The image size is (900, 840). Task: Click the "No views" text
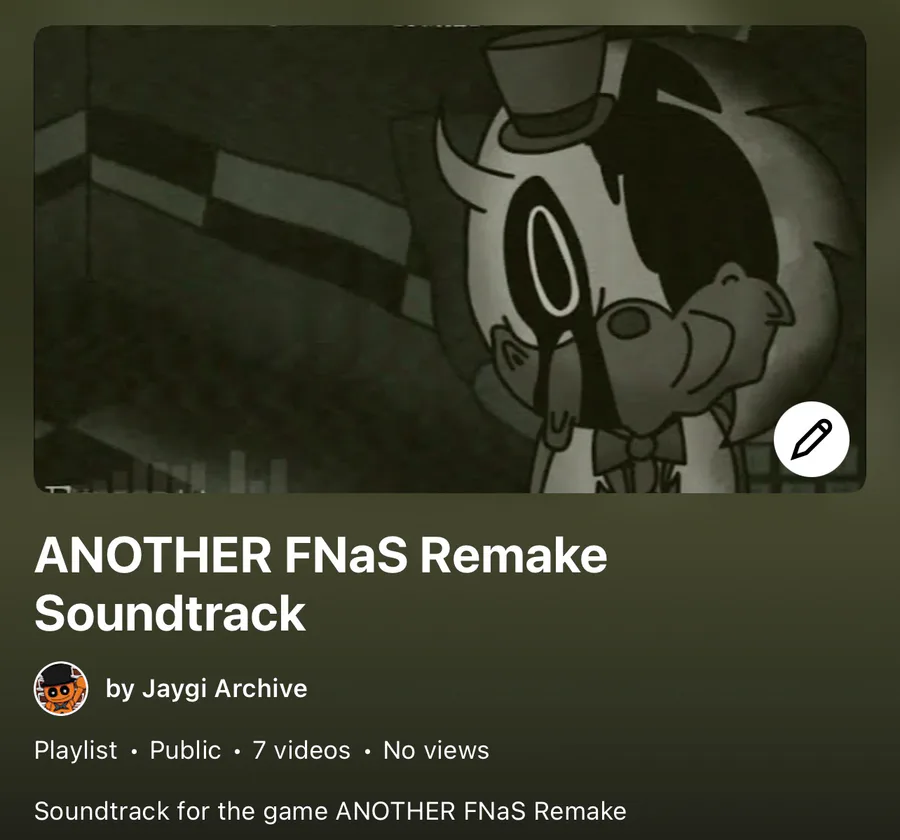click(x=436, y=750)
